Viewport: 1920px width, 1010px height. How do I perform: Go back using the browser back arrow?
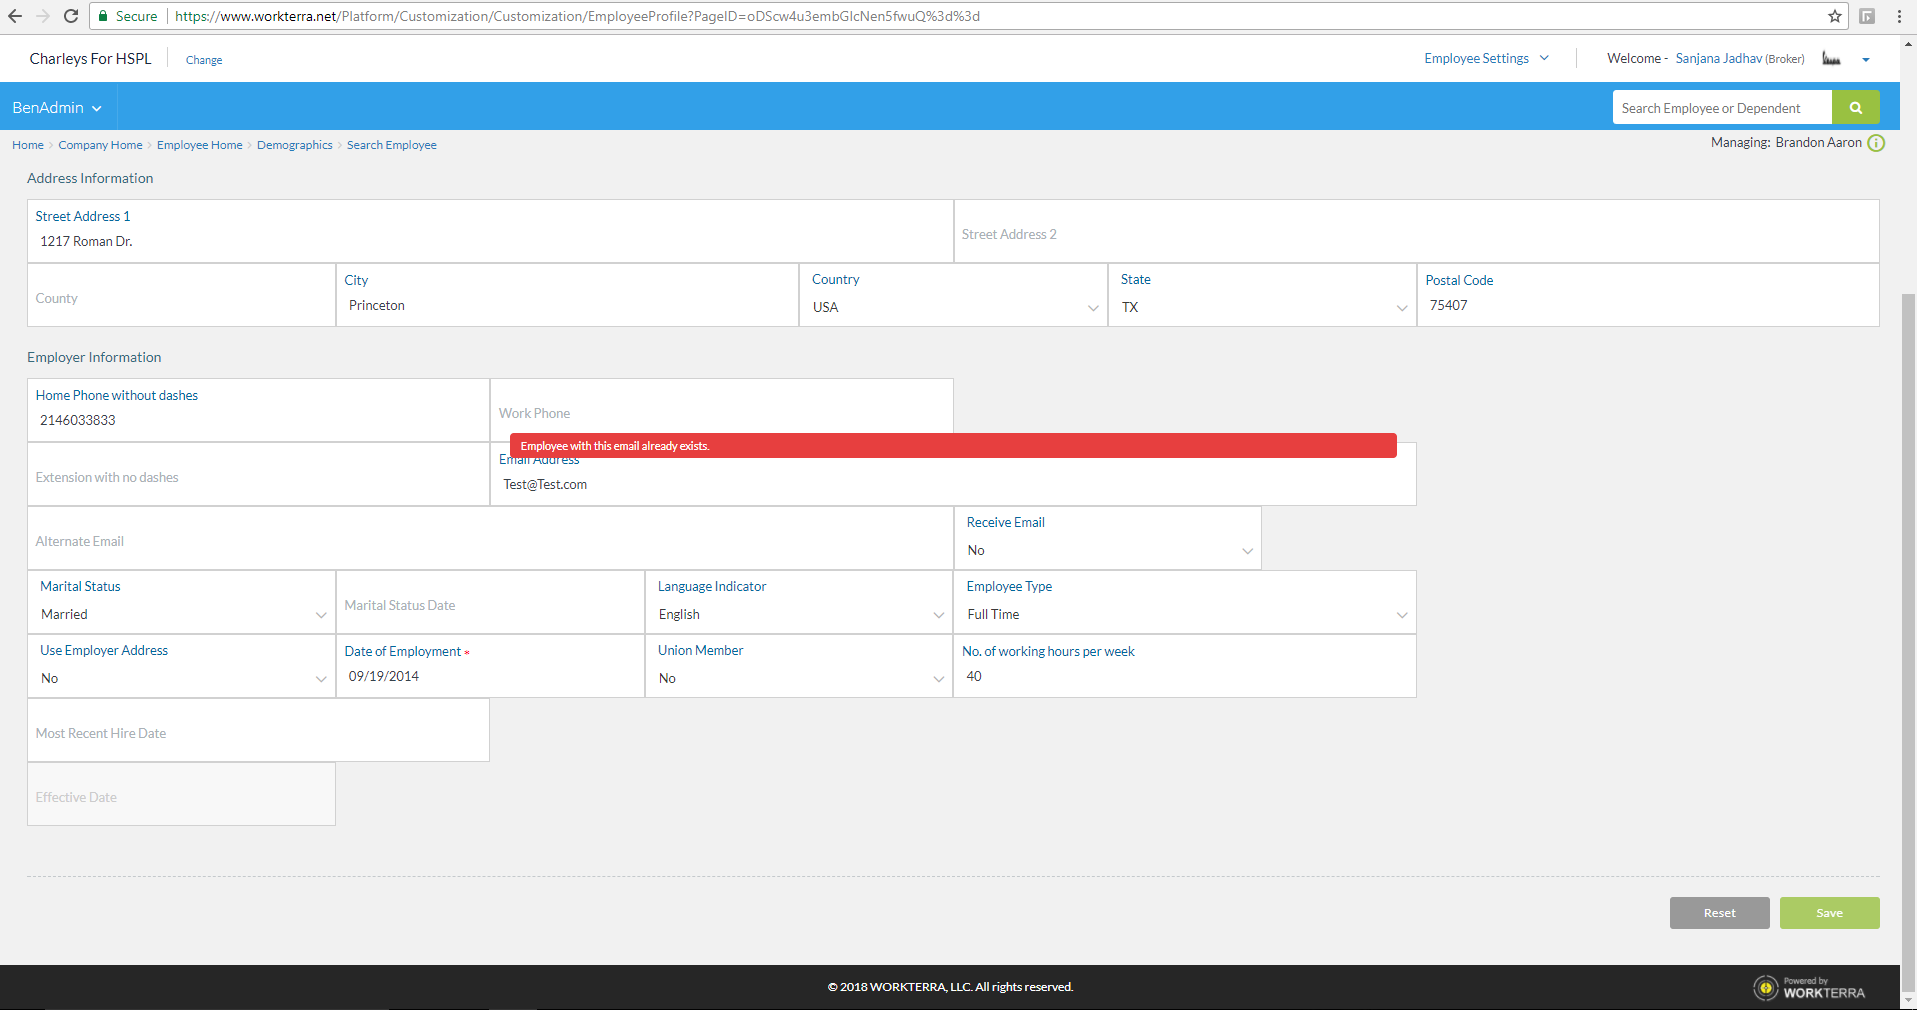16,16
